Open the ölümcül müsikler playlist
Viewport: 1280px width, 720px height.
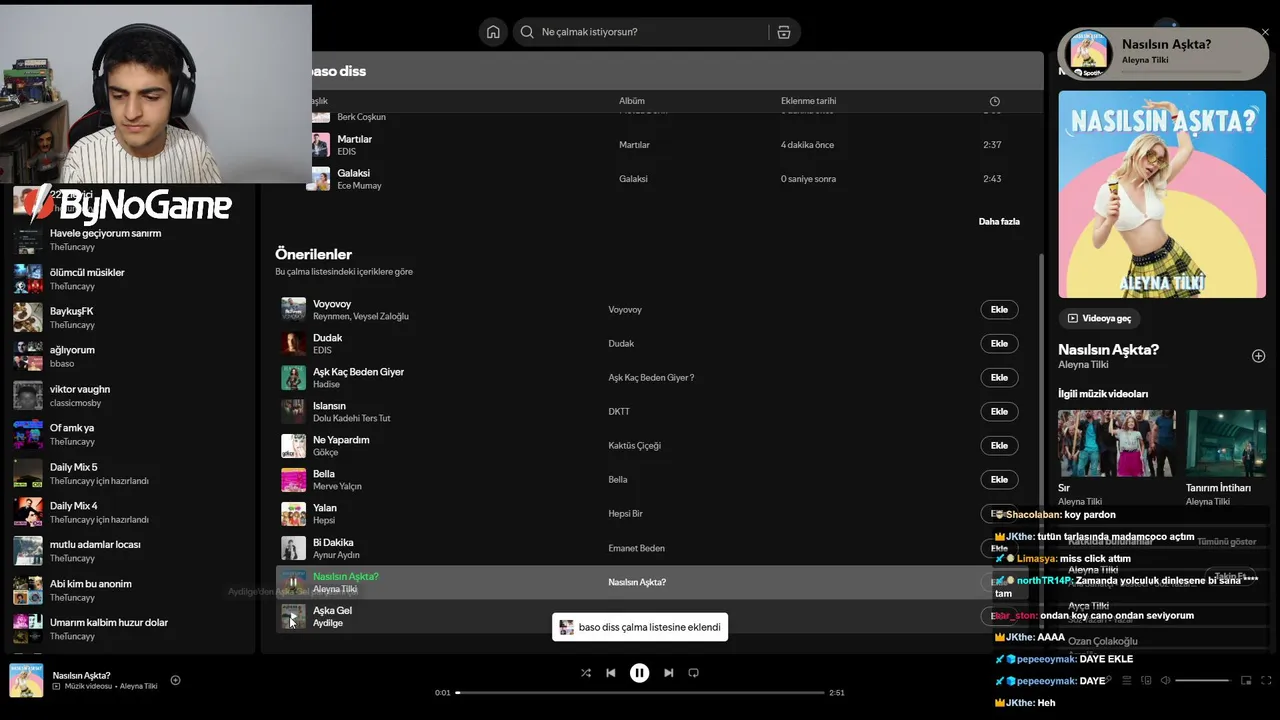tap(87, 272)
